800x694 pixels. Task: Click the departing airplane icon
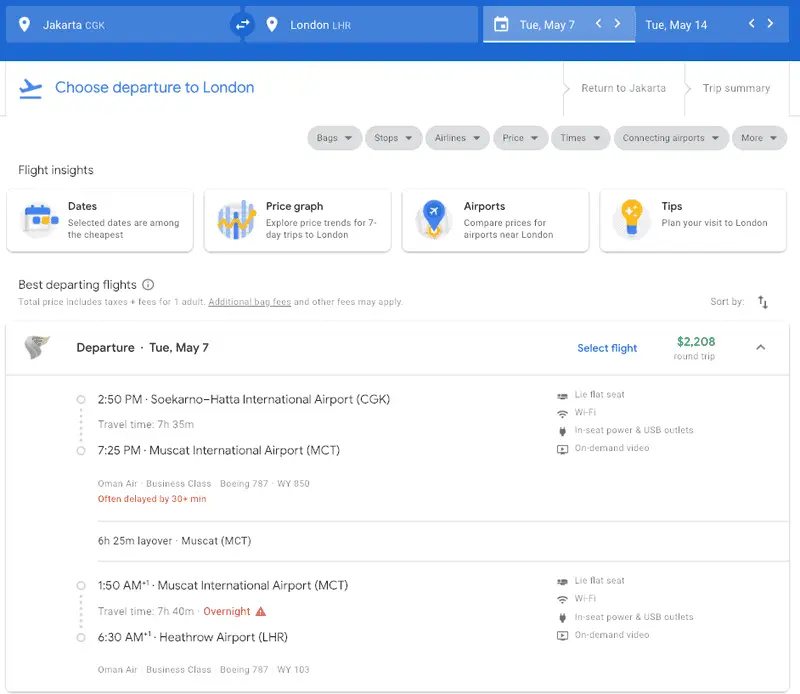coord(31,89)
